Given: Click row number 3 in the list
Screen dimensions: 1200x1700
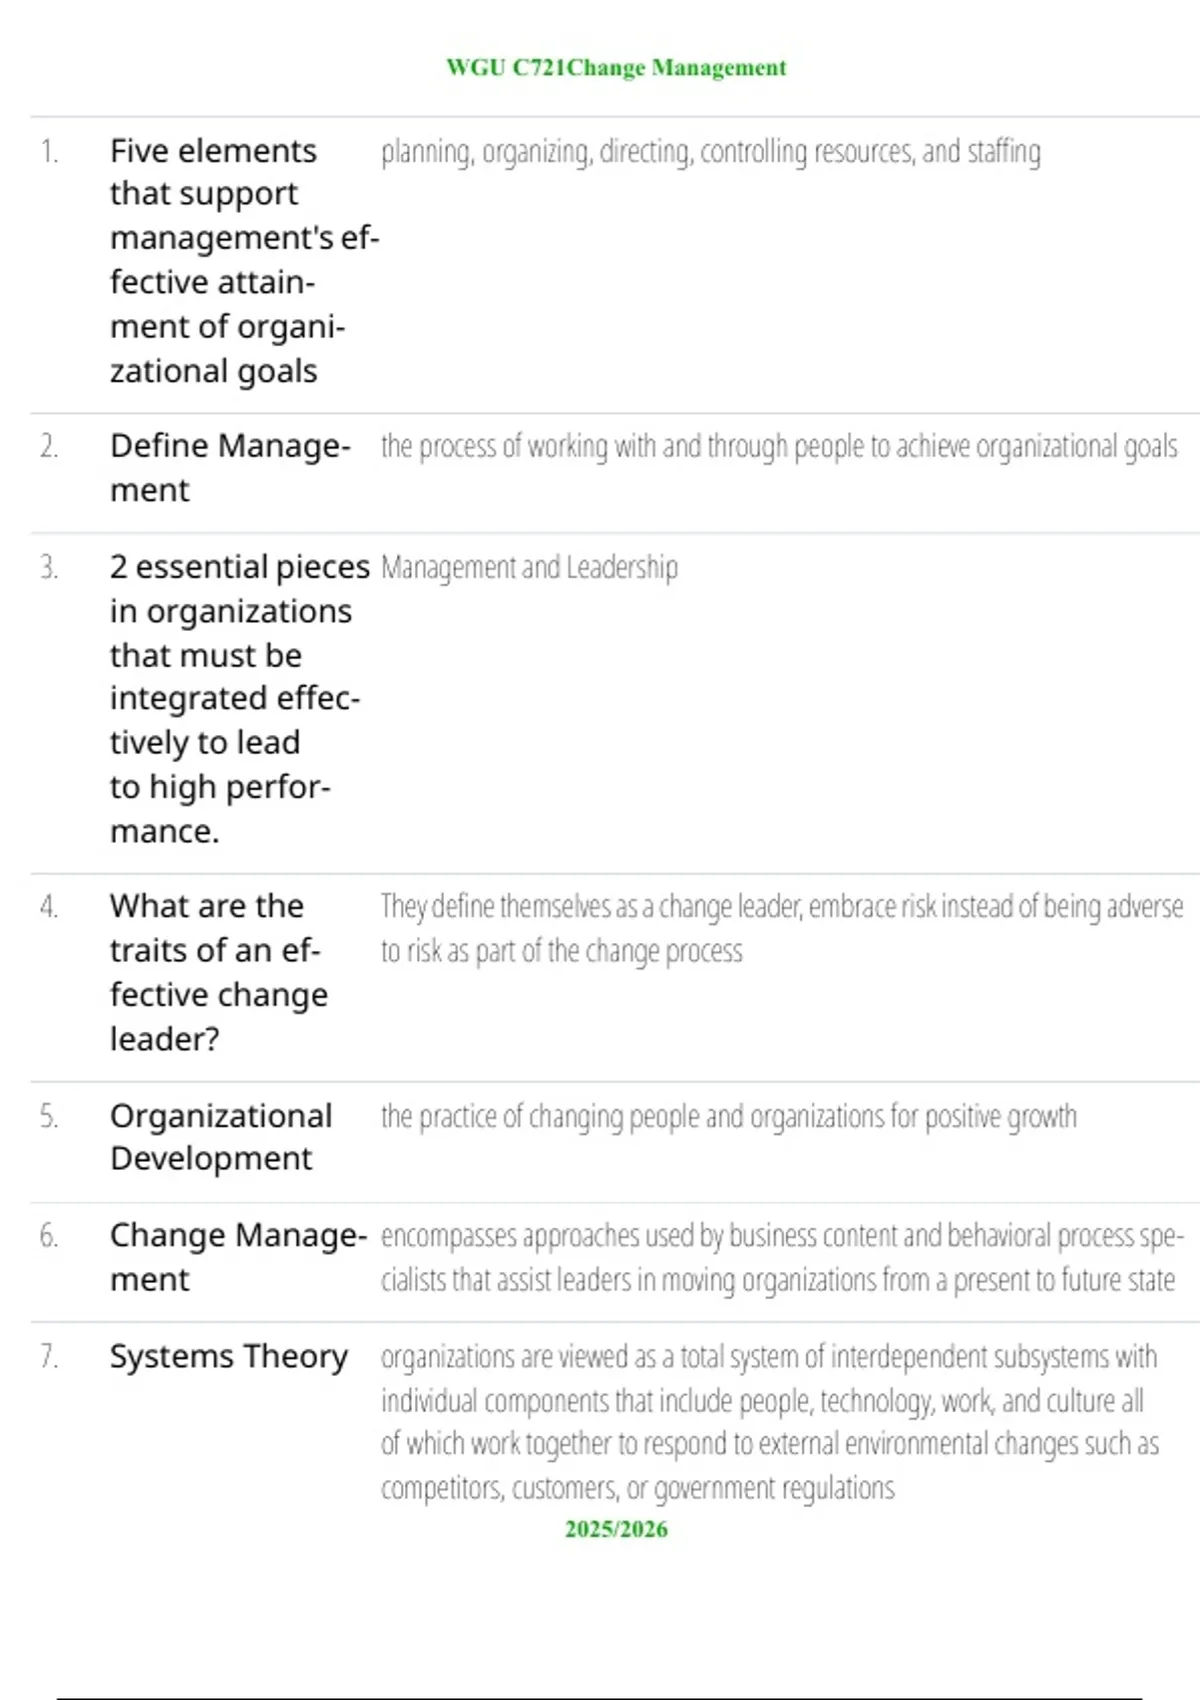Looking at the screenshot, I should (49, 567).
